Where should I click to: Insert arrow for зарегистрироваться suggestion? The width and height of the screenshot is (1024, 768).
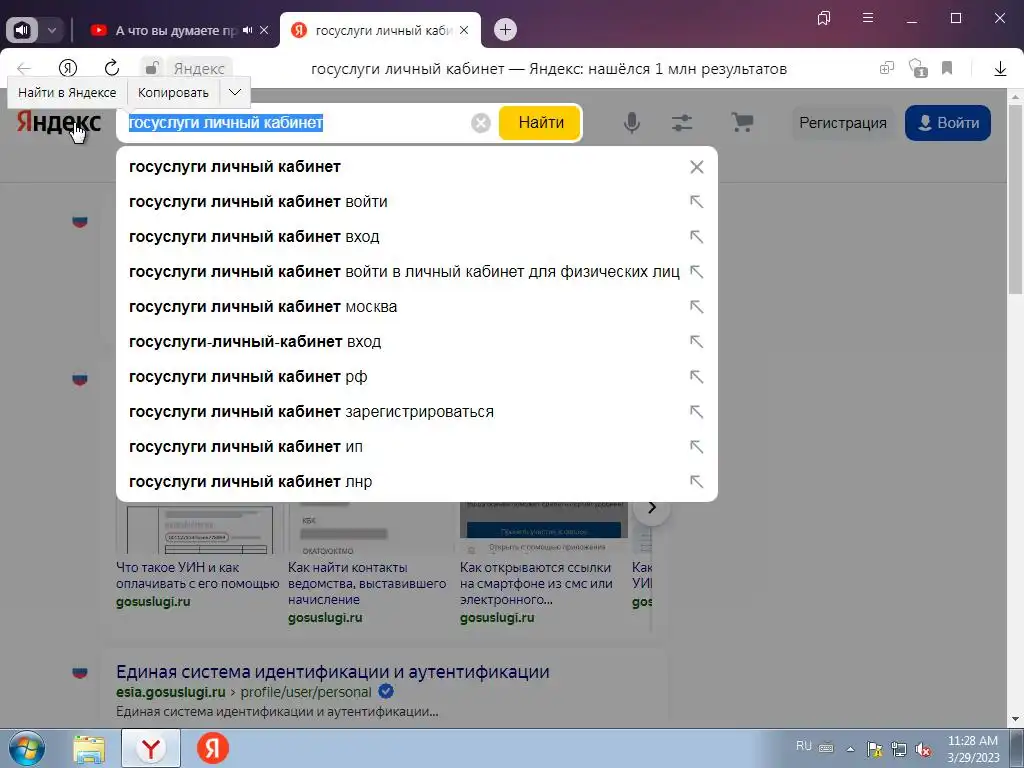(x=697, y=412)
